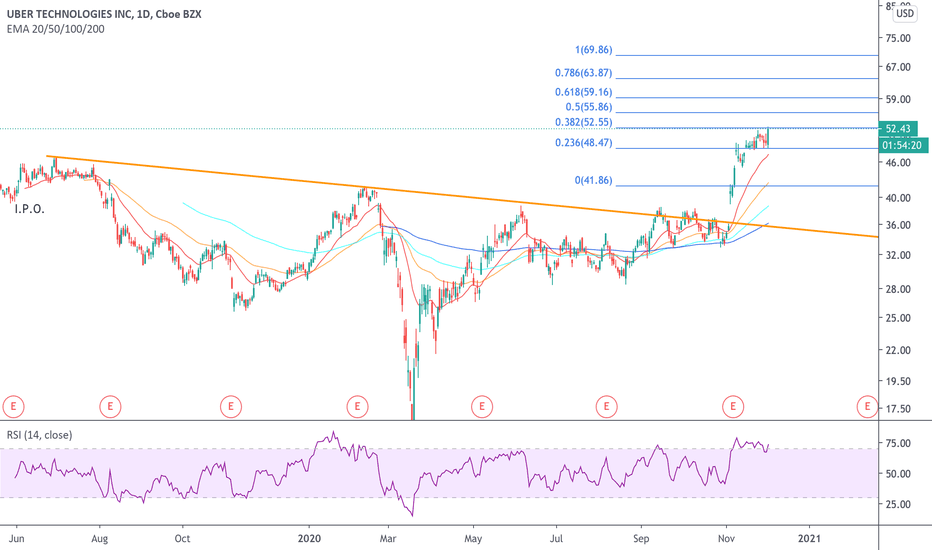The height and width of the screenshot is (550, 932).
Task: Select the Fibonacci level 0.5(55.86) label
Action: (588, 107)
